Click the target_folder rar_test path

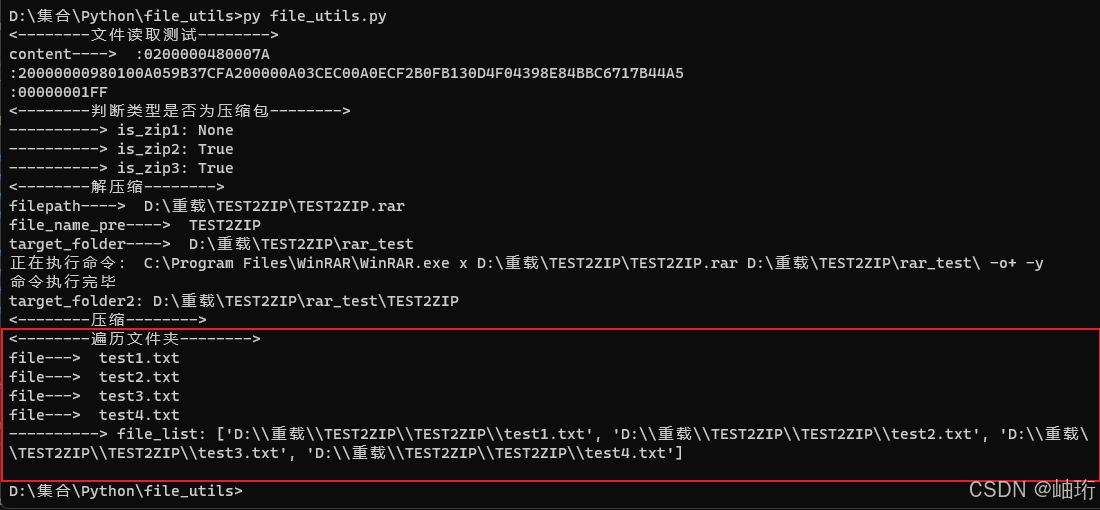(302, 244)
